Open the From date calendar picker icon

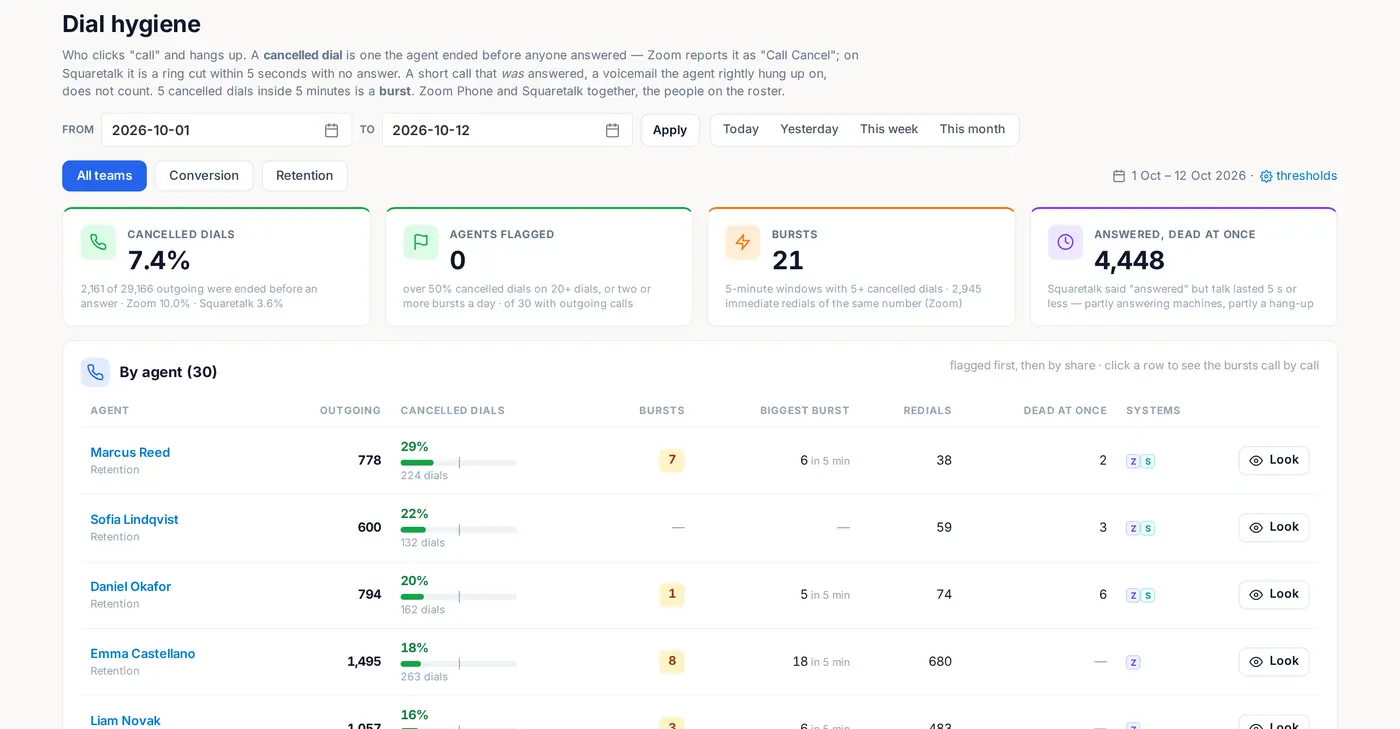(332, 130)
